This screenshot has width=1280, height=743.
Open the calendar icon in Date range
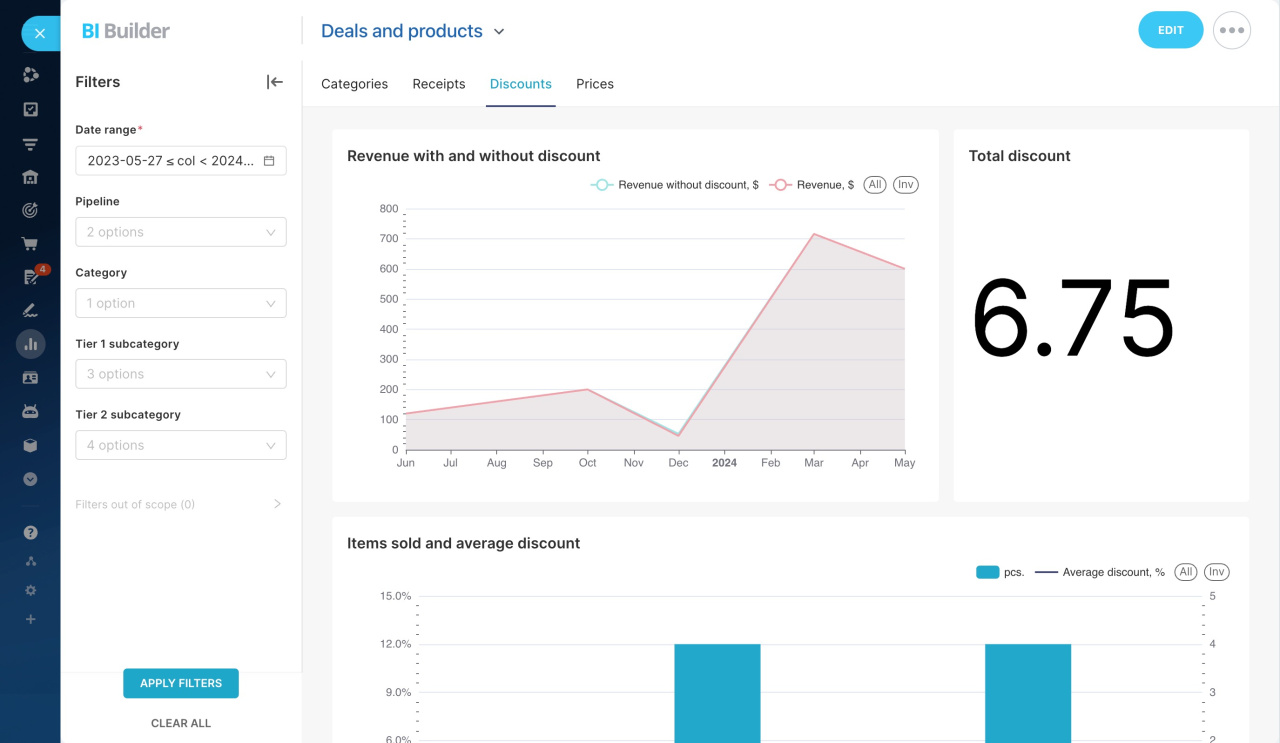[x=269, y=161]
